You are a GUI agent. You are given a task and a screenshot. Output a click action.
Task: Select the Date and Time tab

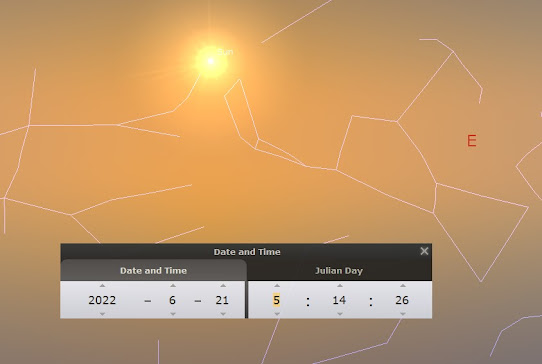[153, 271]
